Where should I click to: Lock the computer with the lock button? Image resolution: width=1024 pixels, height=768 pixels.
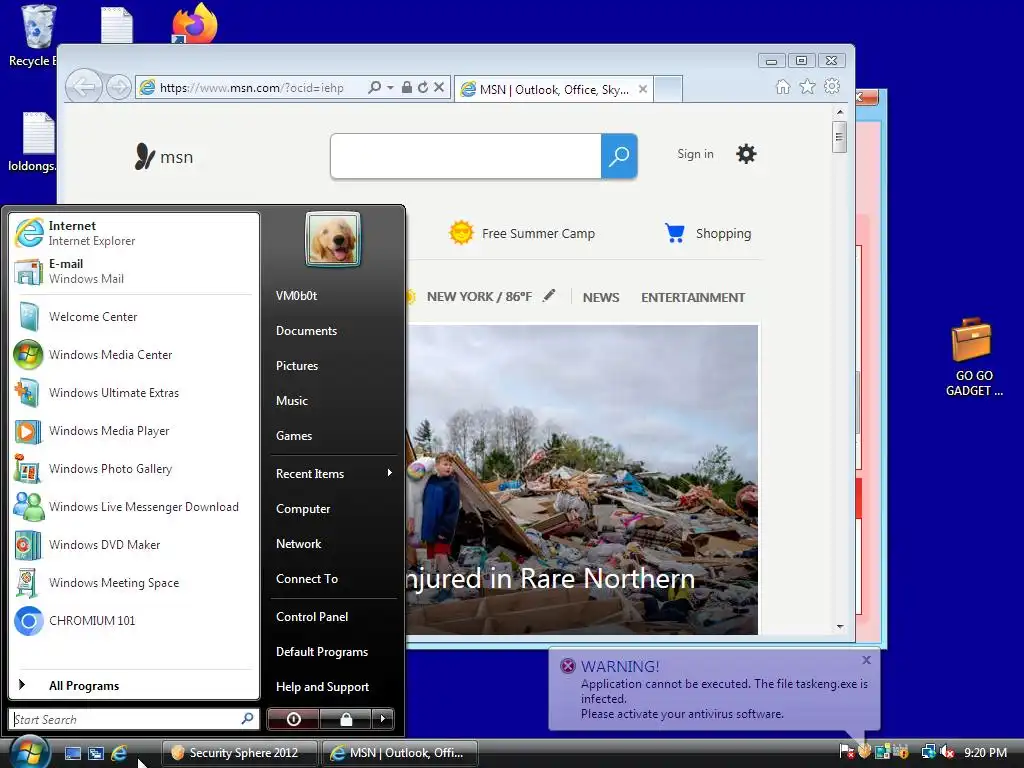pos(346,719)
